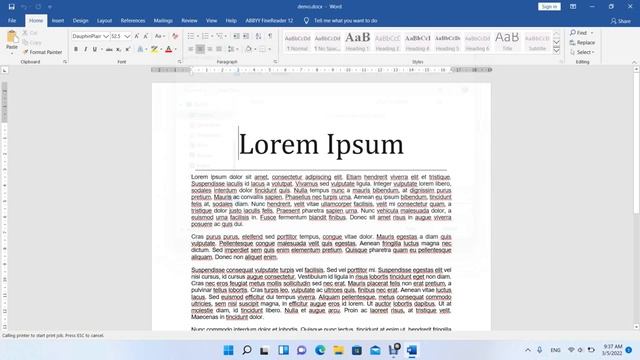
Task: Collapse the ribbon
Action: [x=634, y=62]
